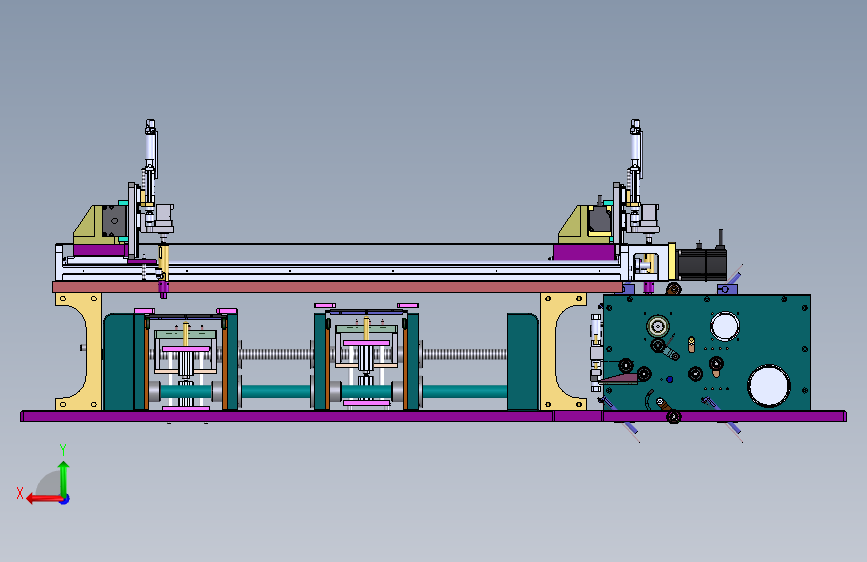Click the green Y axis arrow of the triad

click(64, 479)
